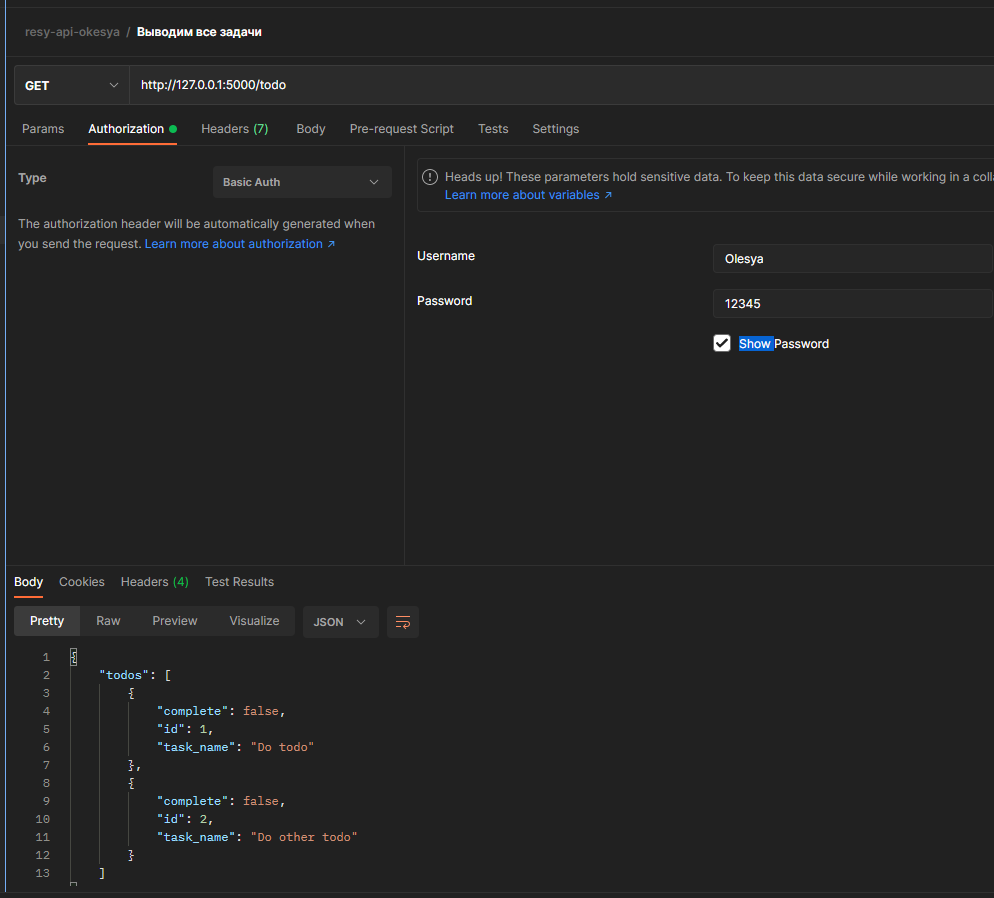The height and width of the screenshot is (898, 994).
Task: Collapse the JSON object at line 1
Action: pyautogui.click(x=73, y=656)
